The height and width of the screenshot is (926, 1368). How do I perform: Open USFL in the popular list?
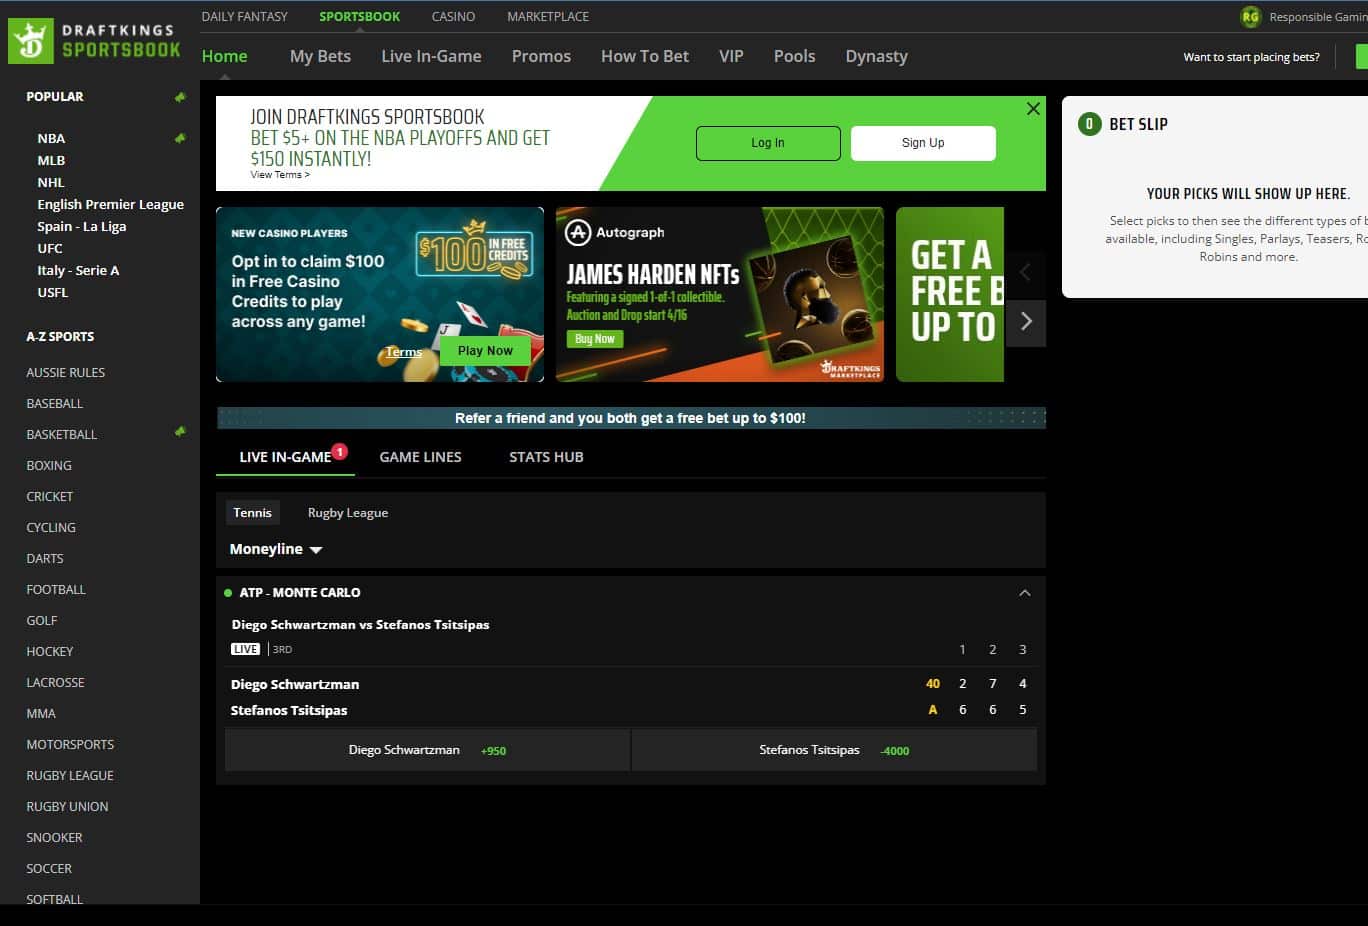[53, 292]
